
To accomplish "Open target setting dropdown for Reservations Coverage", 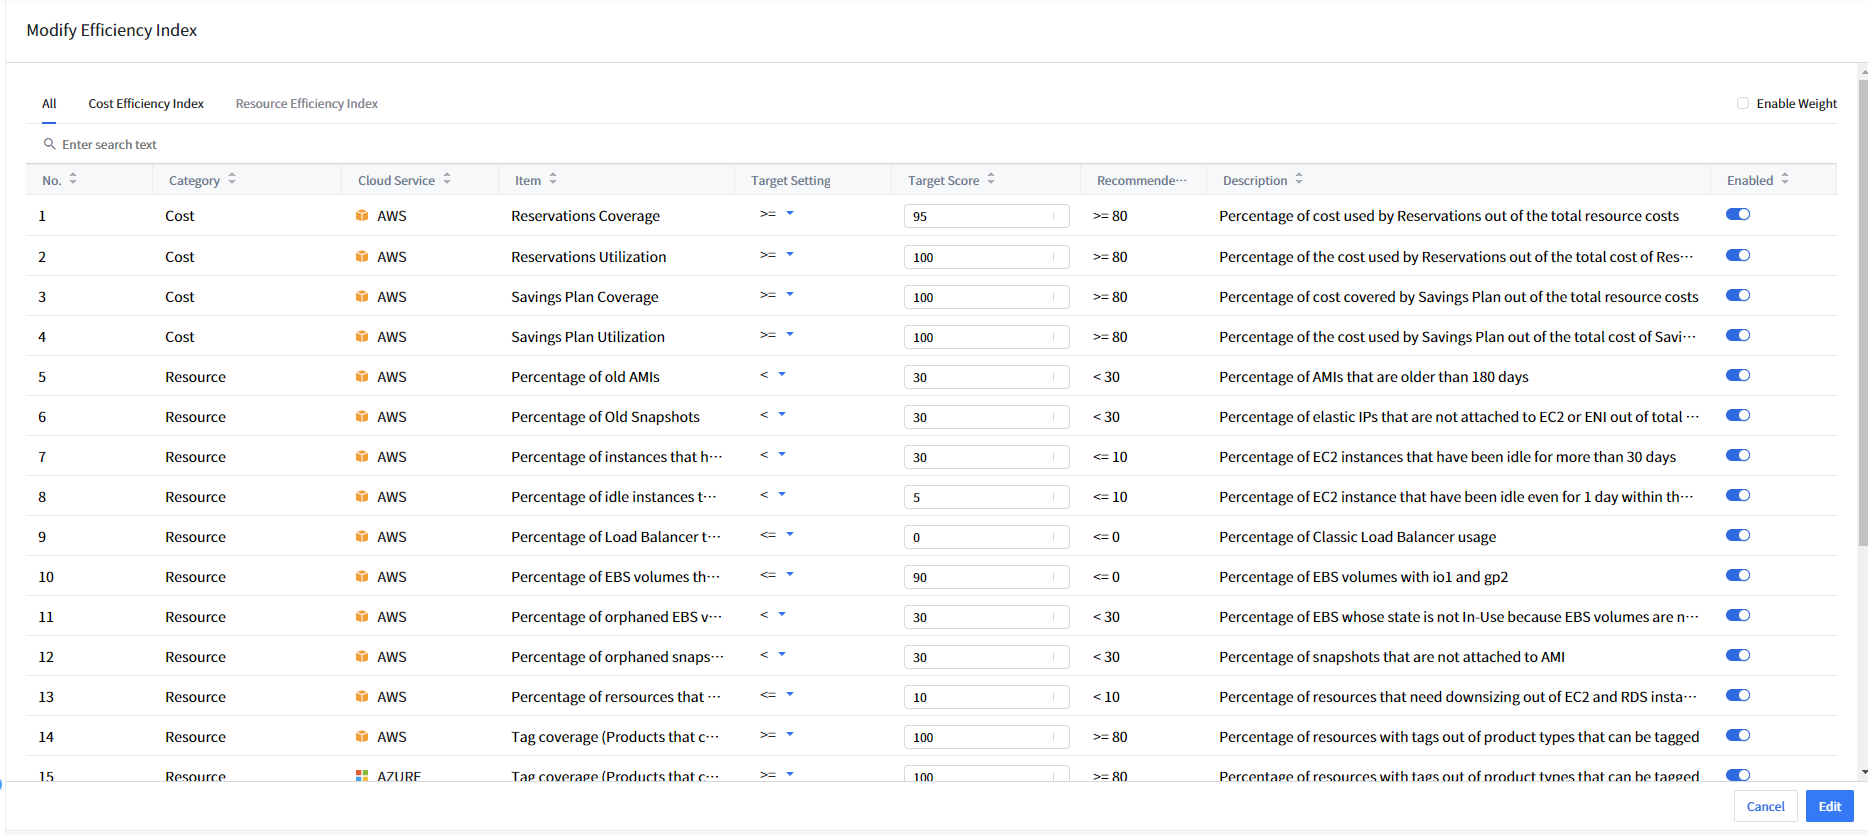I will click(789, 214).
